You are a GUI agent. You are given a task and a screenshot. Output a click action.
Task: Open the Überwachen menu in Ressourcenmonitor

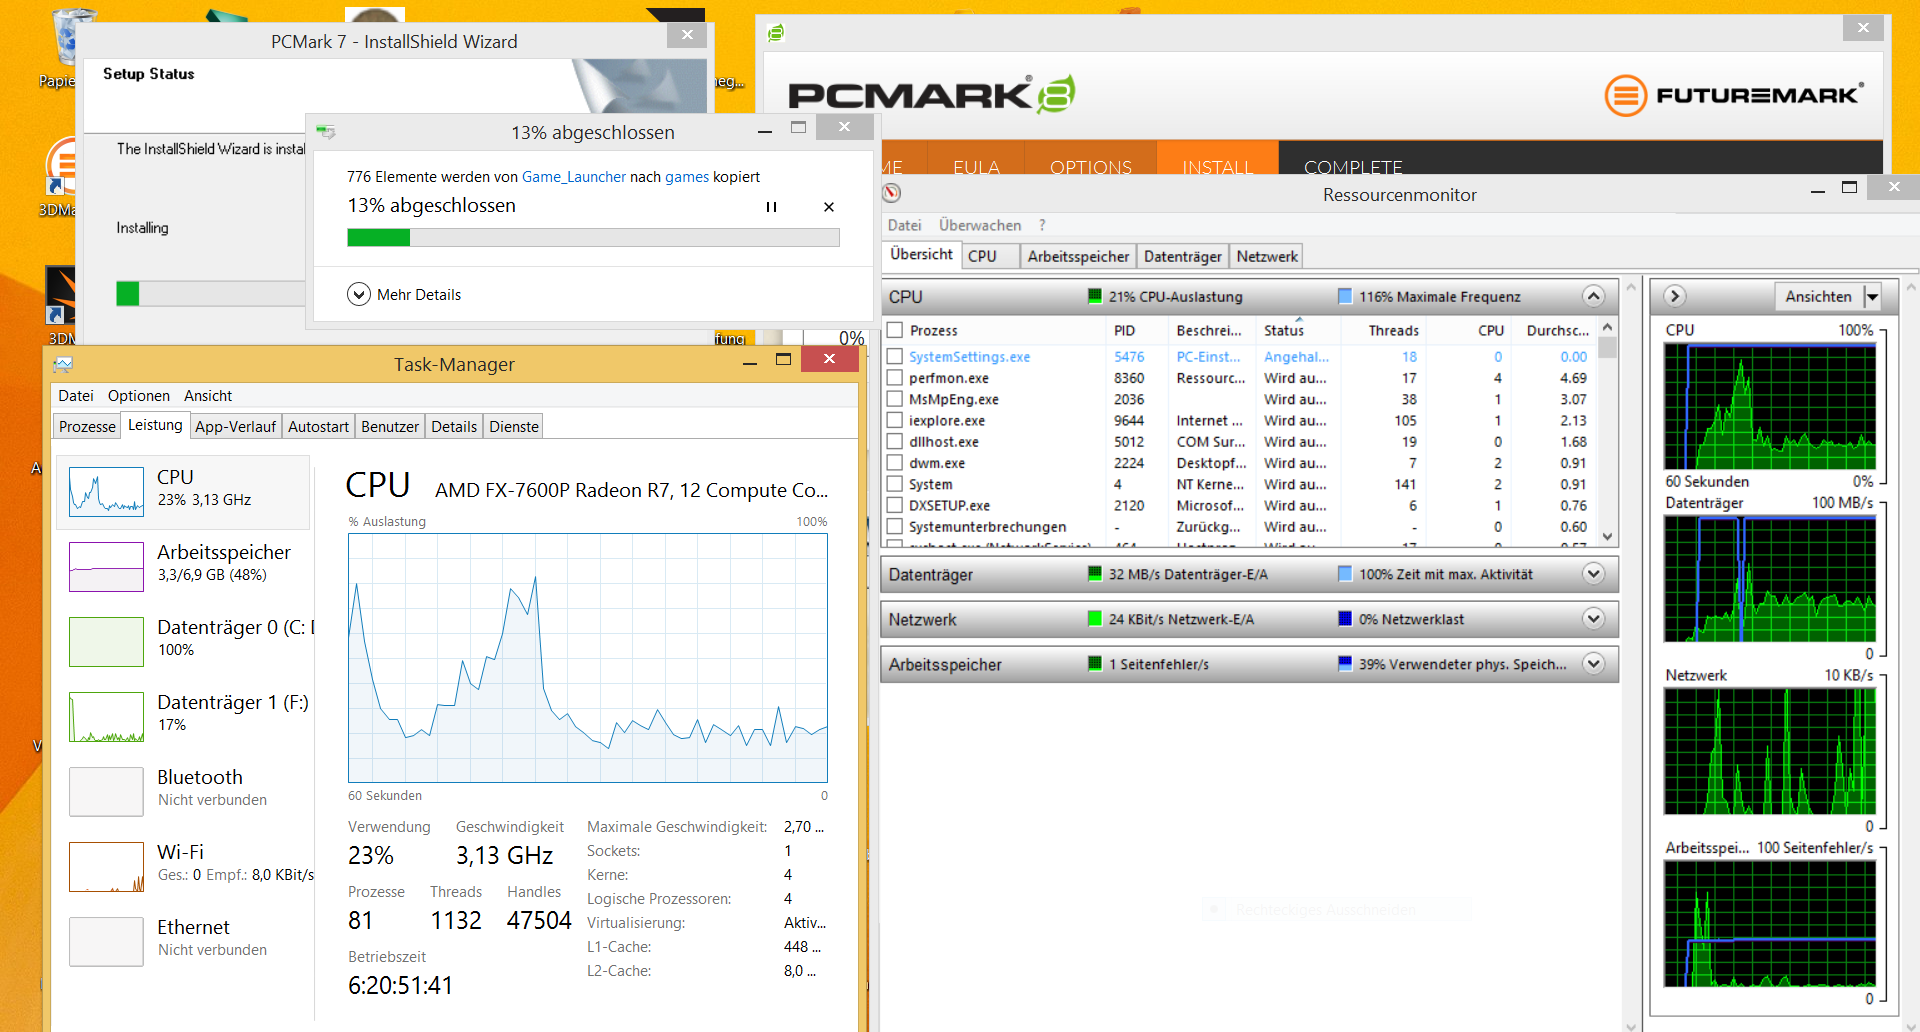click(979, 225)
